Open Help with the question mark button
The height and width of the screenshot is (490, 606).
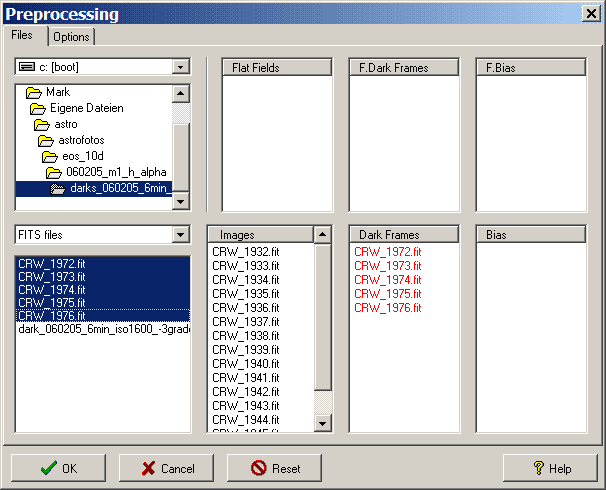[550, 468]
